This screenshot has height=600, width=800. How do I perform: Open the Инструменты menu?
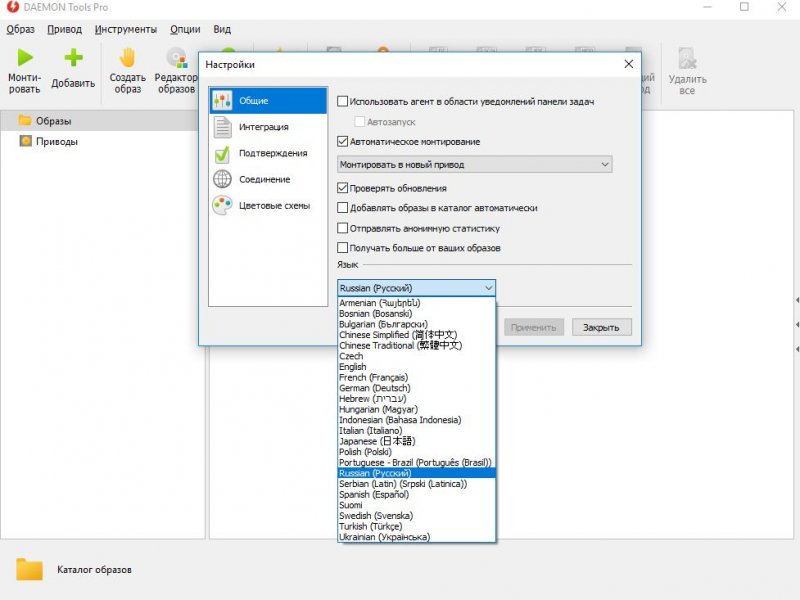[126, 29]
